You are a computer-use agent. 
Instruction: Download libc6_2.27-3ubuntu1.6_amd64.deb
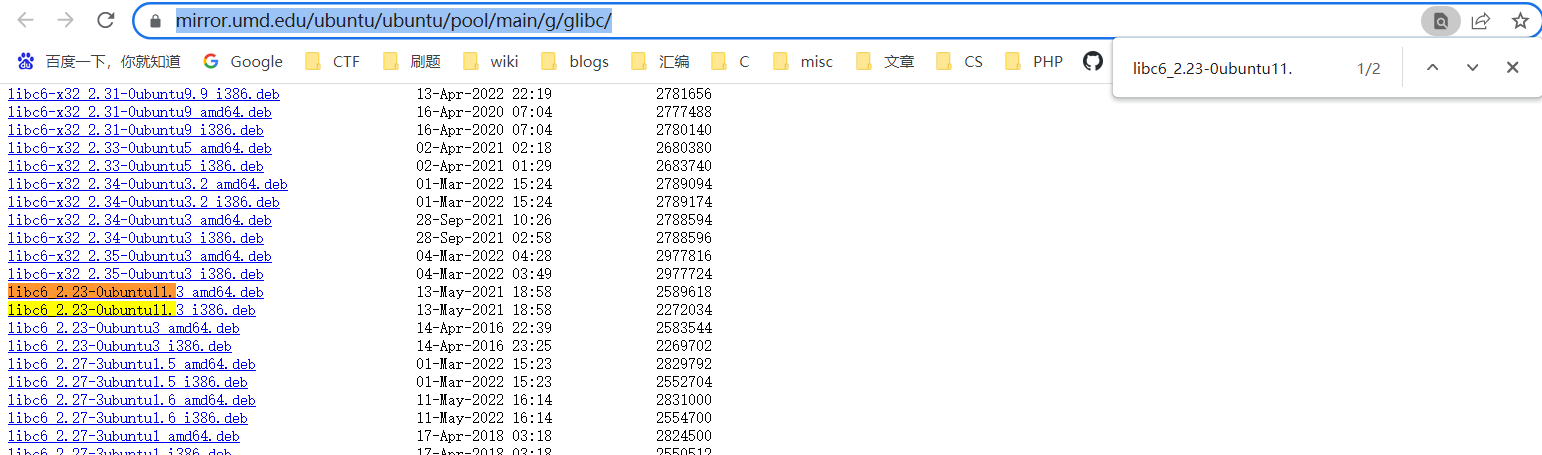pos(132,400)
